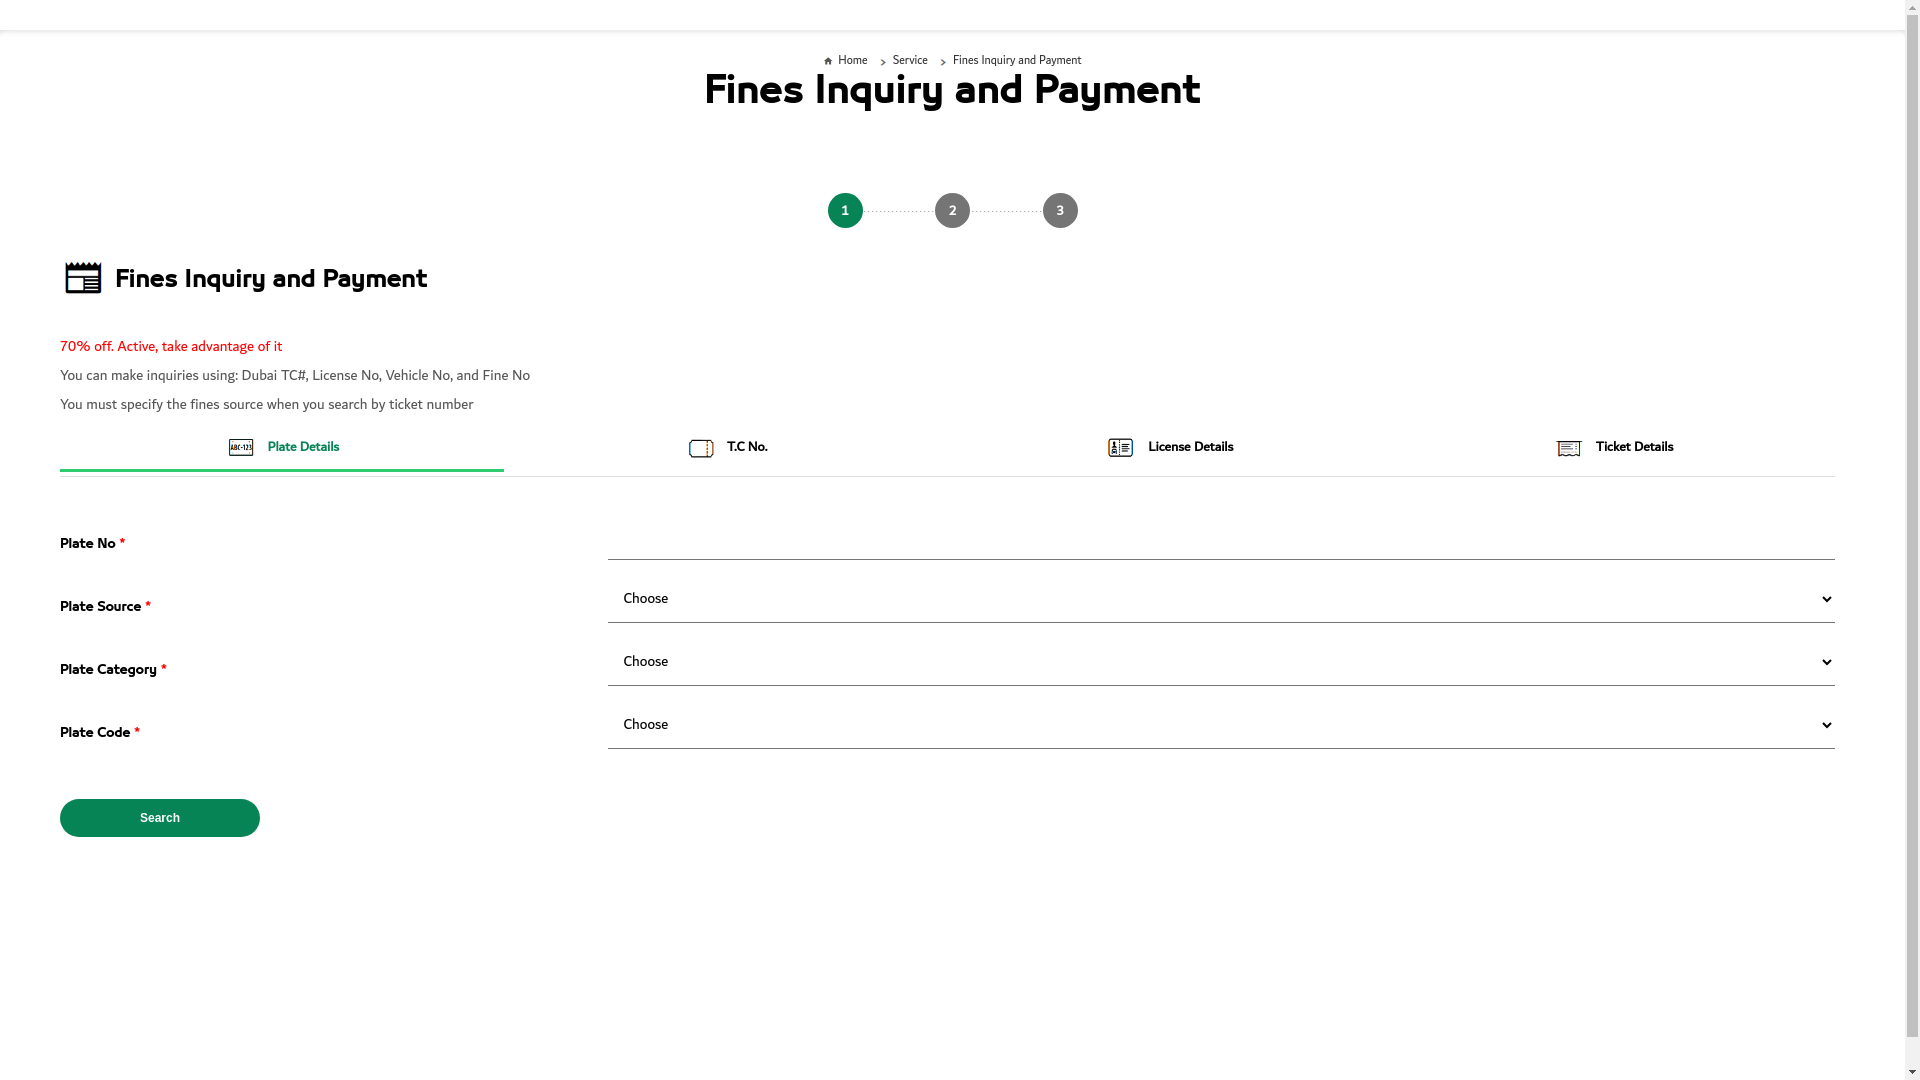Click step 1 circle indicator
The width and height of the screenshot is (1920, 1080).
(x=845, y=211)
